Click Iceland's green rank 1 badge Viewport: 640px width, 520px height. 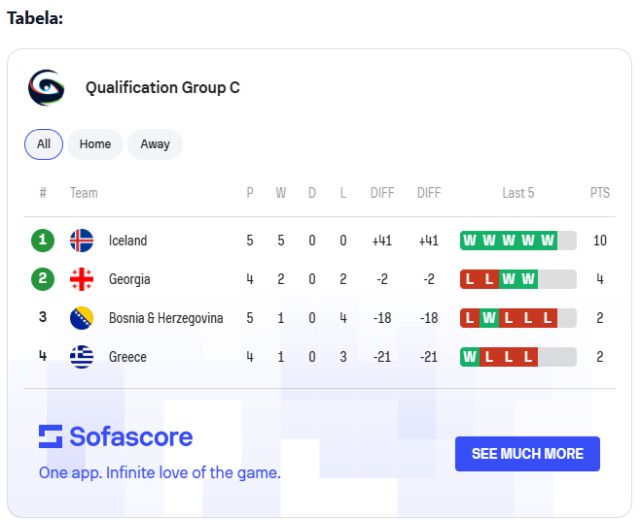click(42, 240)
